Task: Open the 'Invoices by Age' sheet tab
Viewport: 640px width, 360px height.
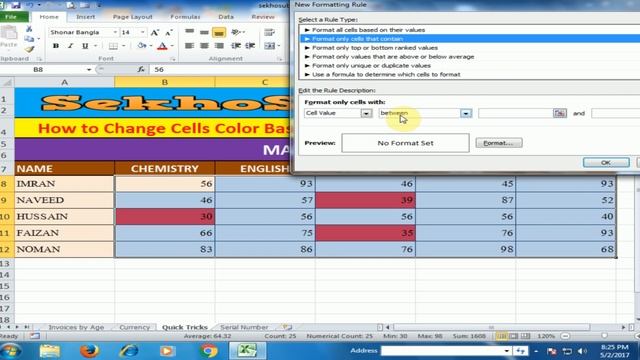Action: (76, 327)
